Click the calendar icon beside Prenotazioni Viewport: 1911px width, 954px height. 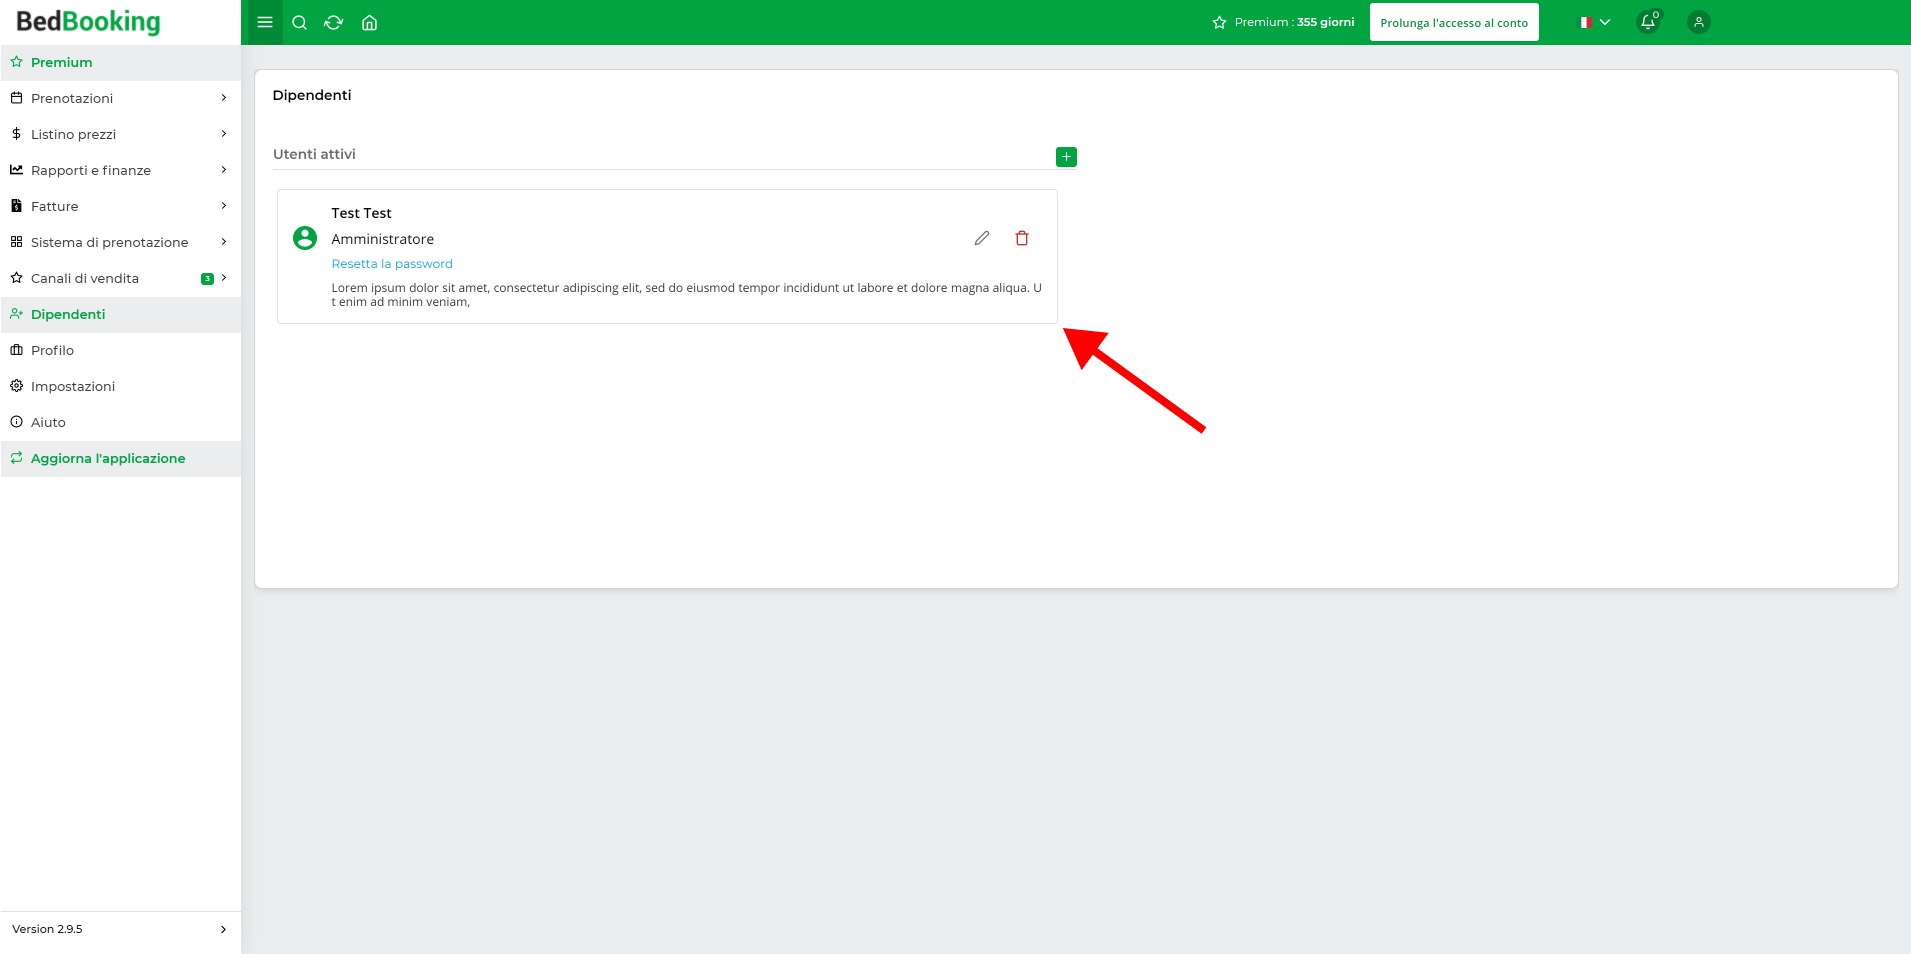(16, 98)
